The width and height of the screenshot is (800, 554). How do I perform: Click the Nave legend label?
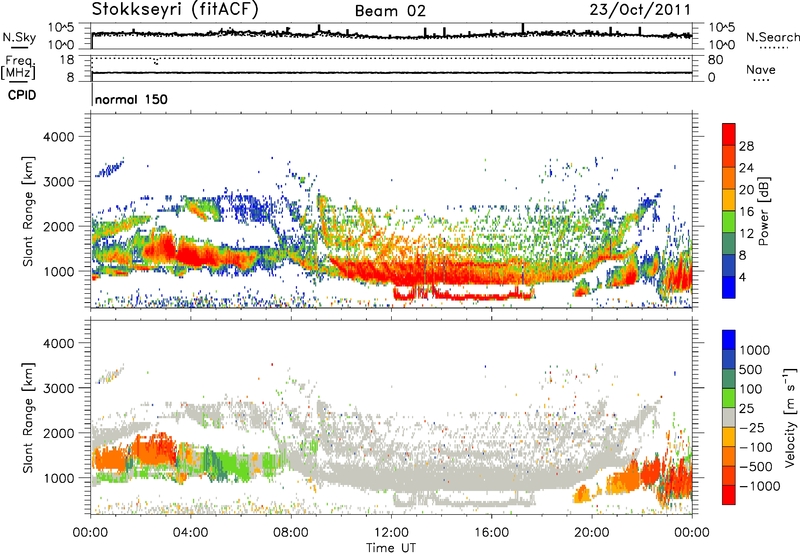coord(761,70)
